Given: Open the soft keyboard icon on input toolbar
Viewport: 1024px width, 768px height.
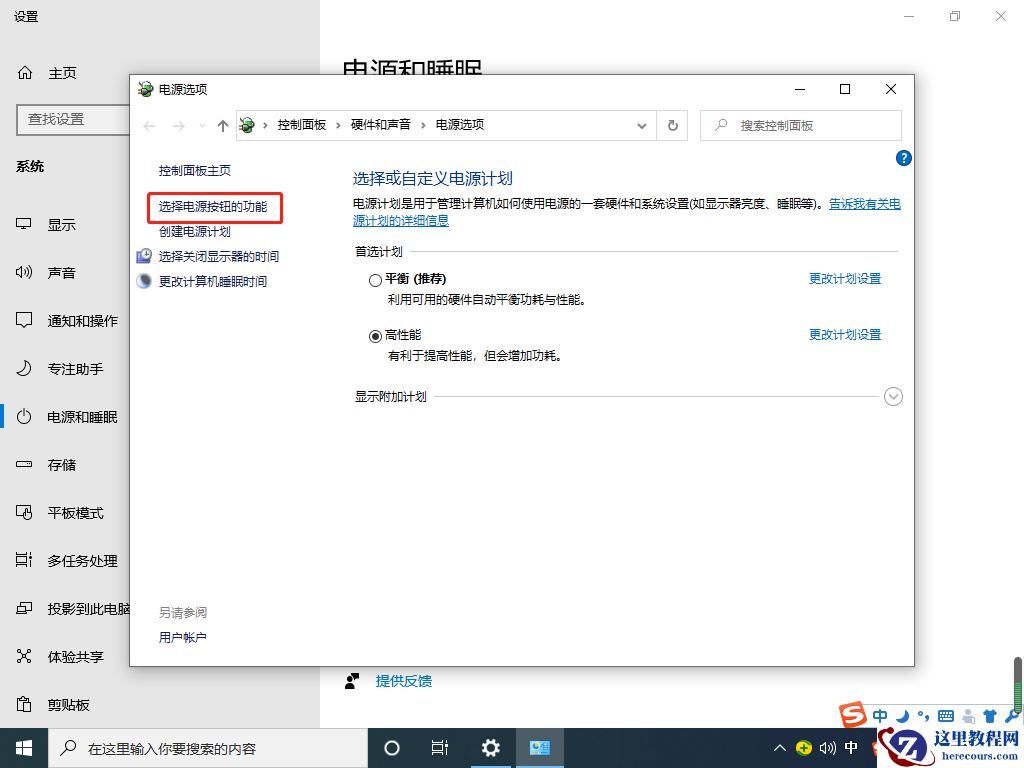Looking at the screenshot, I should (x=945, y=716).
